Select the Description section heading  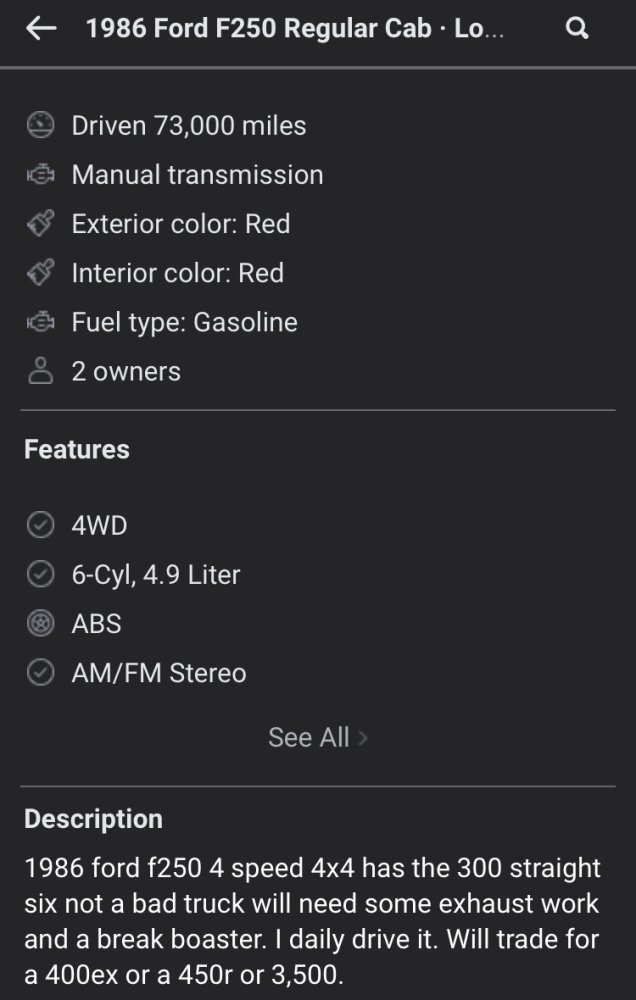[x=93, y=820]
